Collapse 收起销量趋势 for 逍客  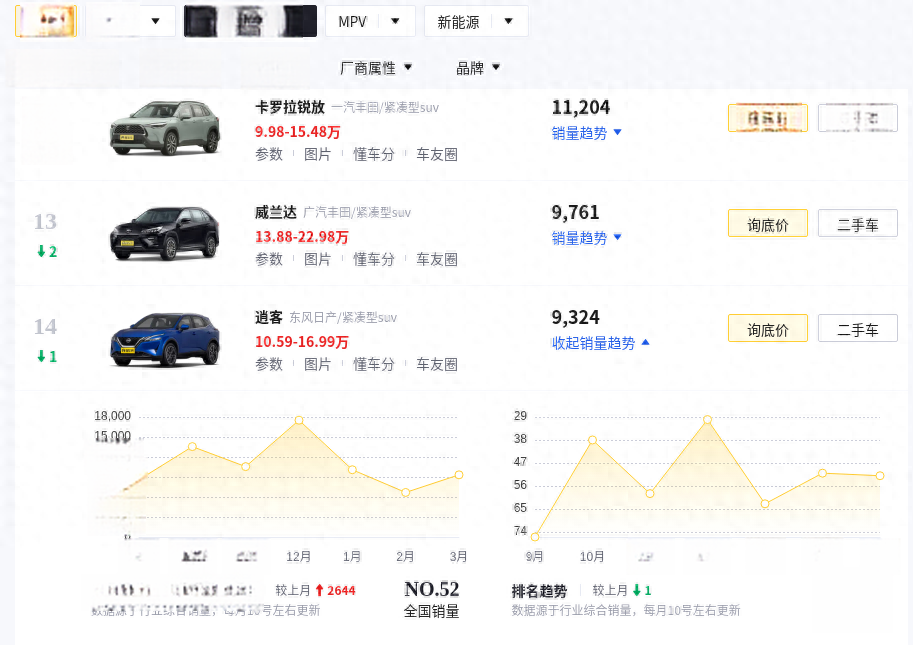tap(600, 343)
